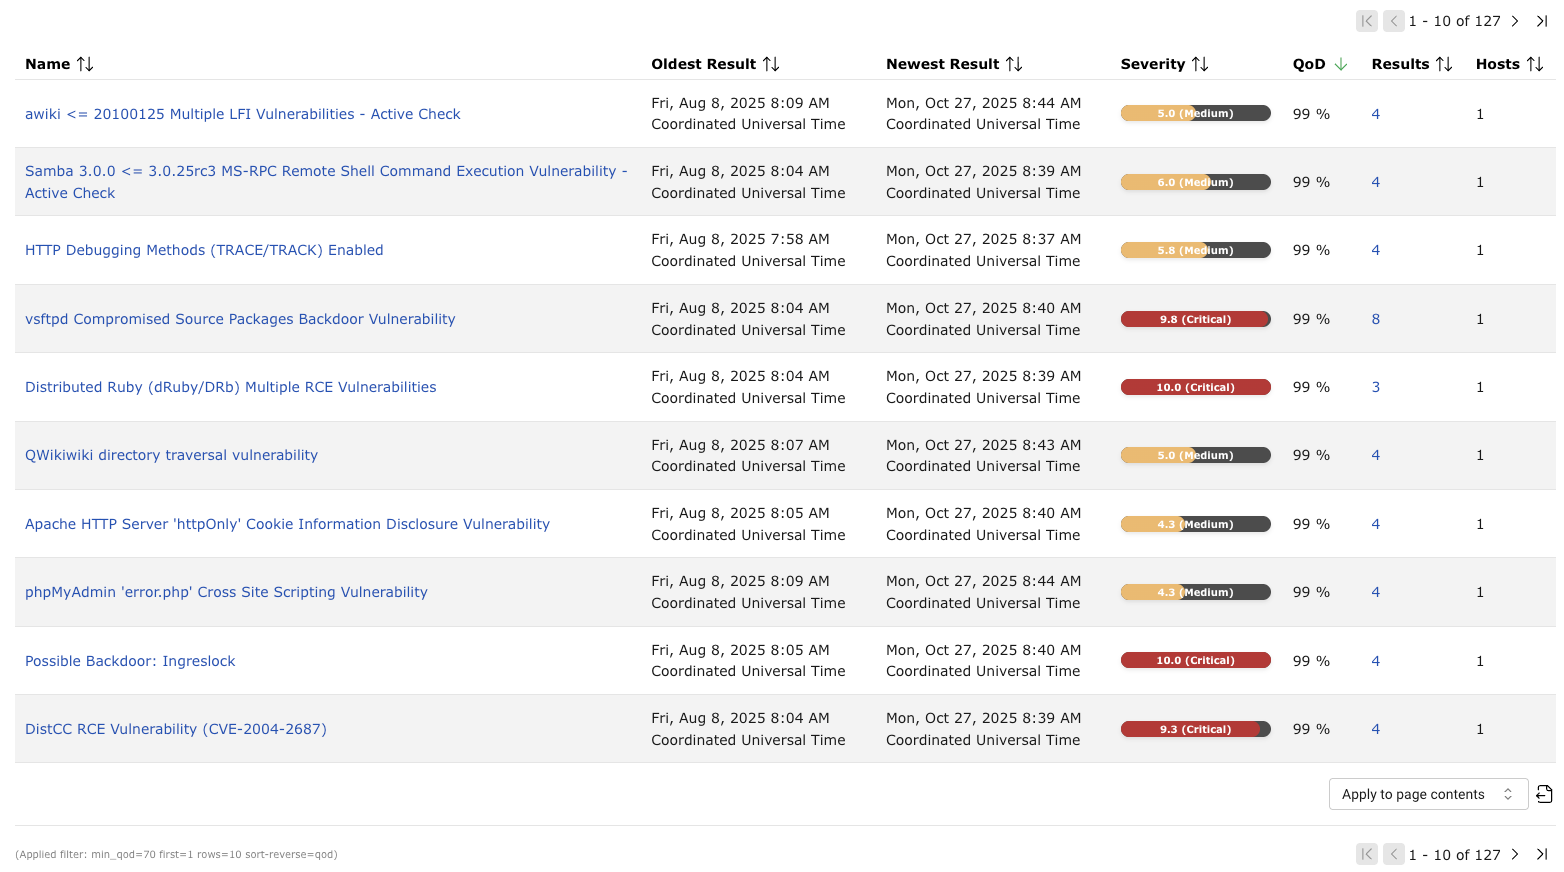Click the 10.0 Critical severity bar for Ingreslock
This screenshot has width=1564, height=872.
(x=1195, y=661)
